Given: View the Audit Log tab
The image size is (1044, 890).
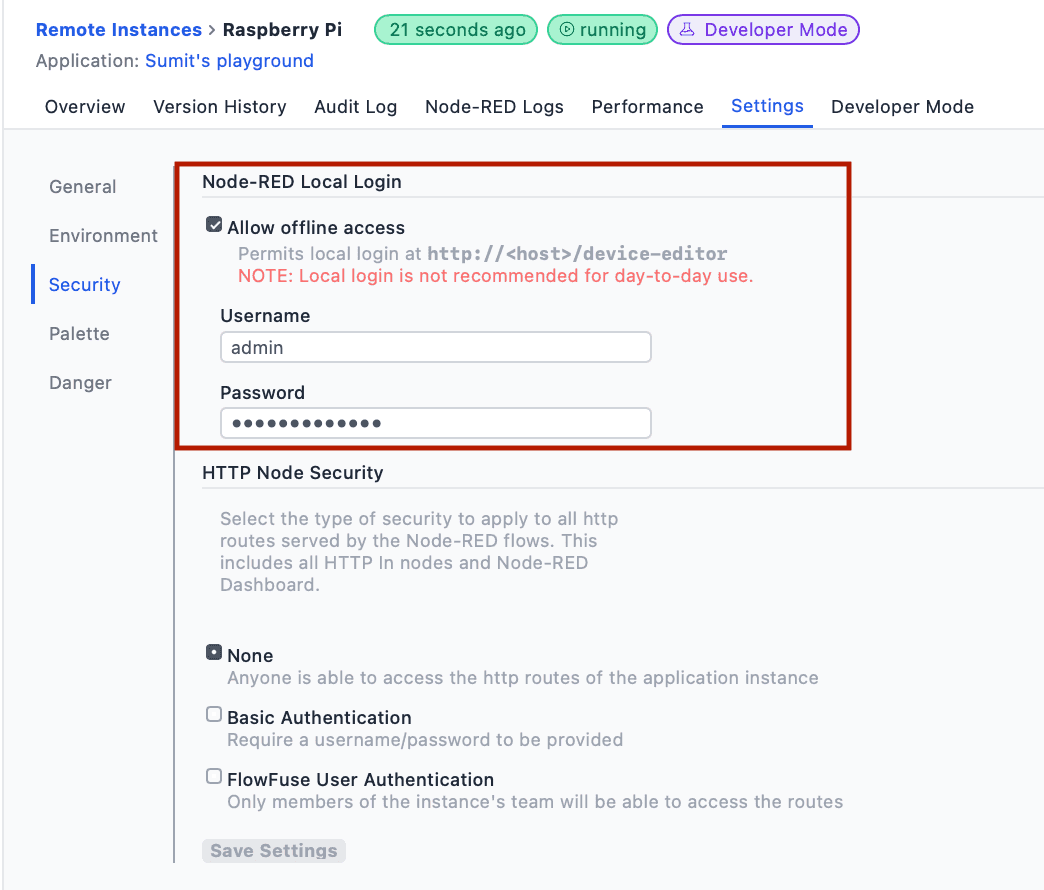Looking at the screenshot, I should click(355, 107).
